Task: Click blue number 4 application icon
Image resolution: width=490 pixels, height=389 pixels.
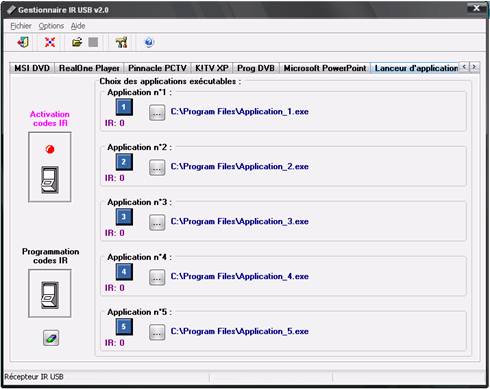Action: 124,272
